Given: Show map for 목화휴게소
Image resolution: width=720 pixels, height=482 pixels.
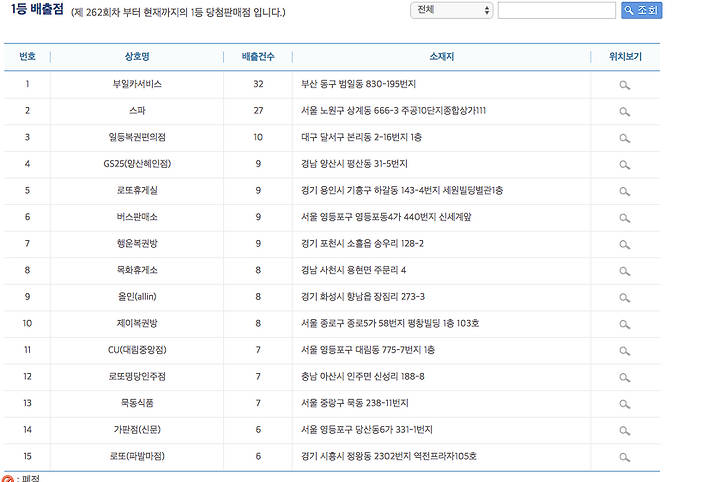Looking at the screenshot, I should [x=624, y=271].
